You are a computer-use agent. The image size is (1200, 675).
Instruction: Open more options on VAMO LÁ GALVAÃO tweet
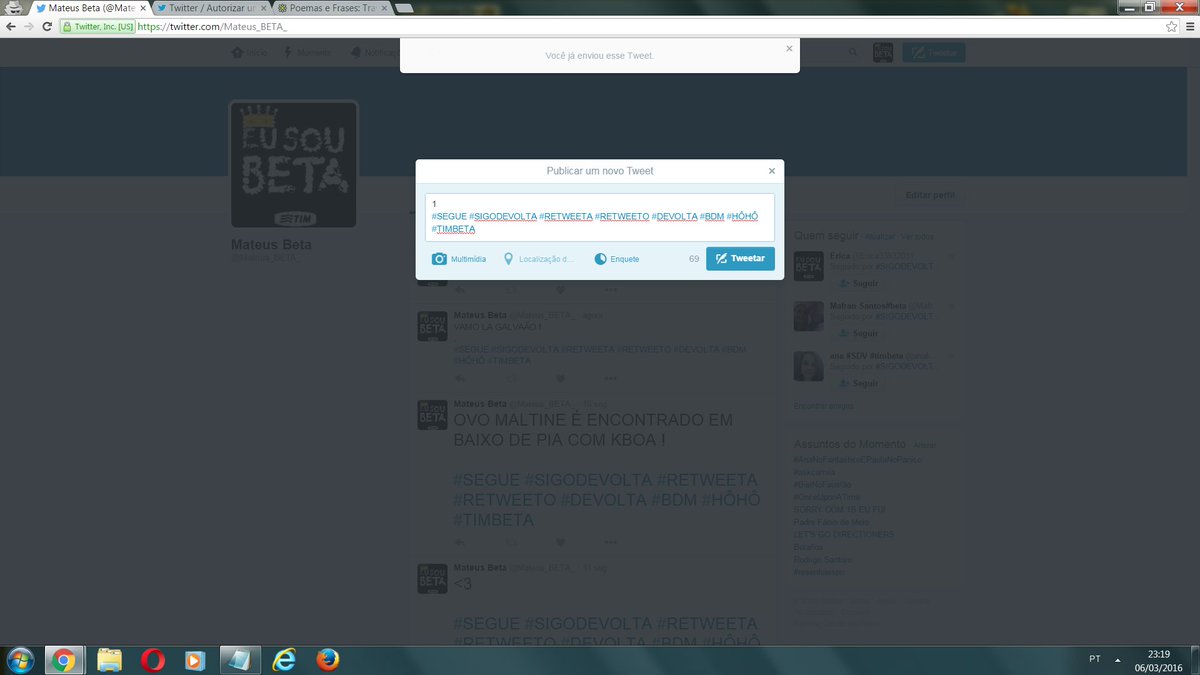click(x=610, y=378)
